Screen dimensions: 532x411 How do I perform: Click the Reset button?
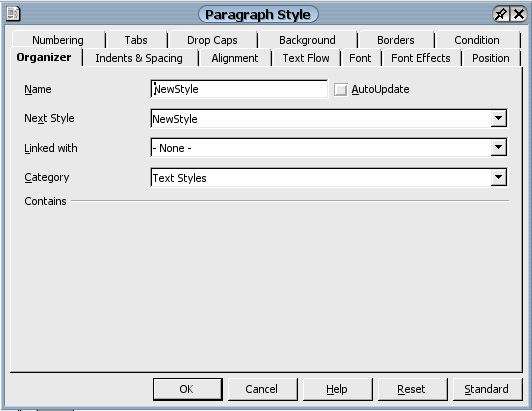tap(412, 389)
